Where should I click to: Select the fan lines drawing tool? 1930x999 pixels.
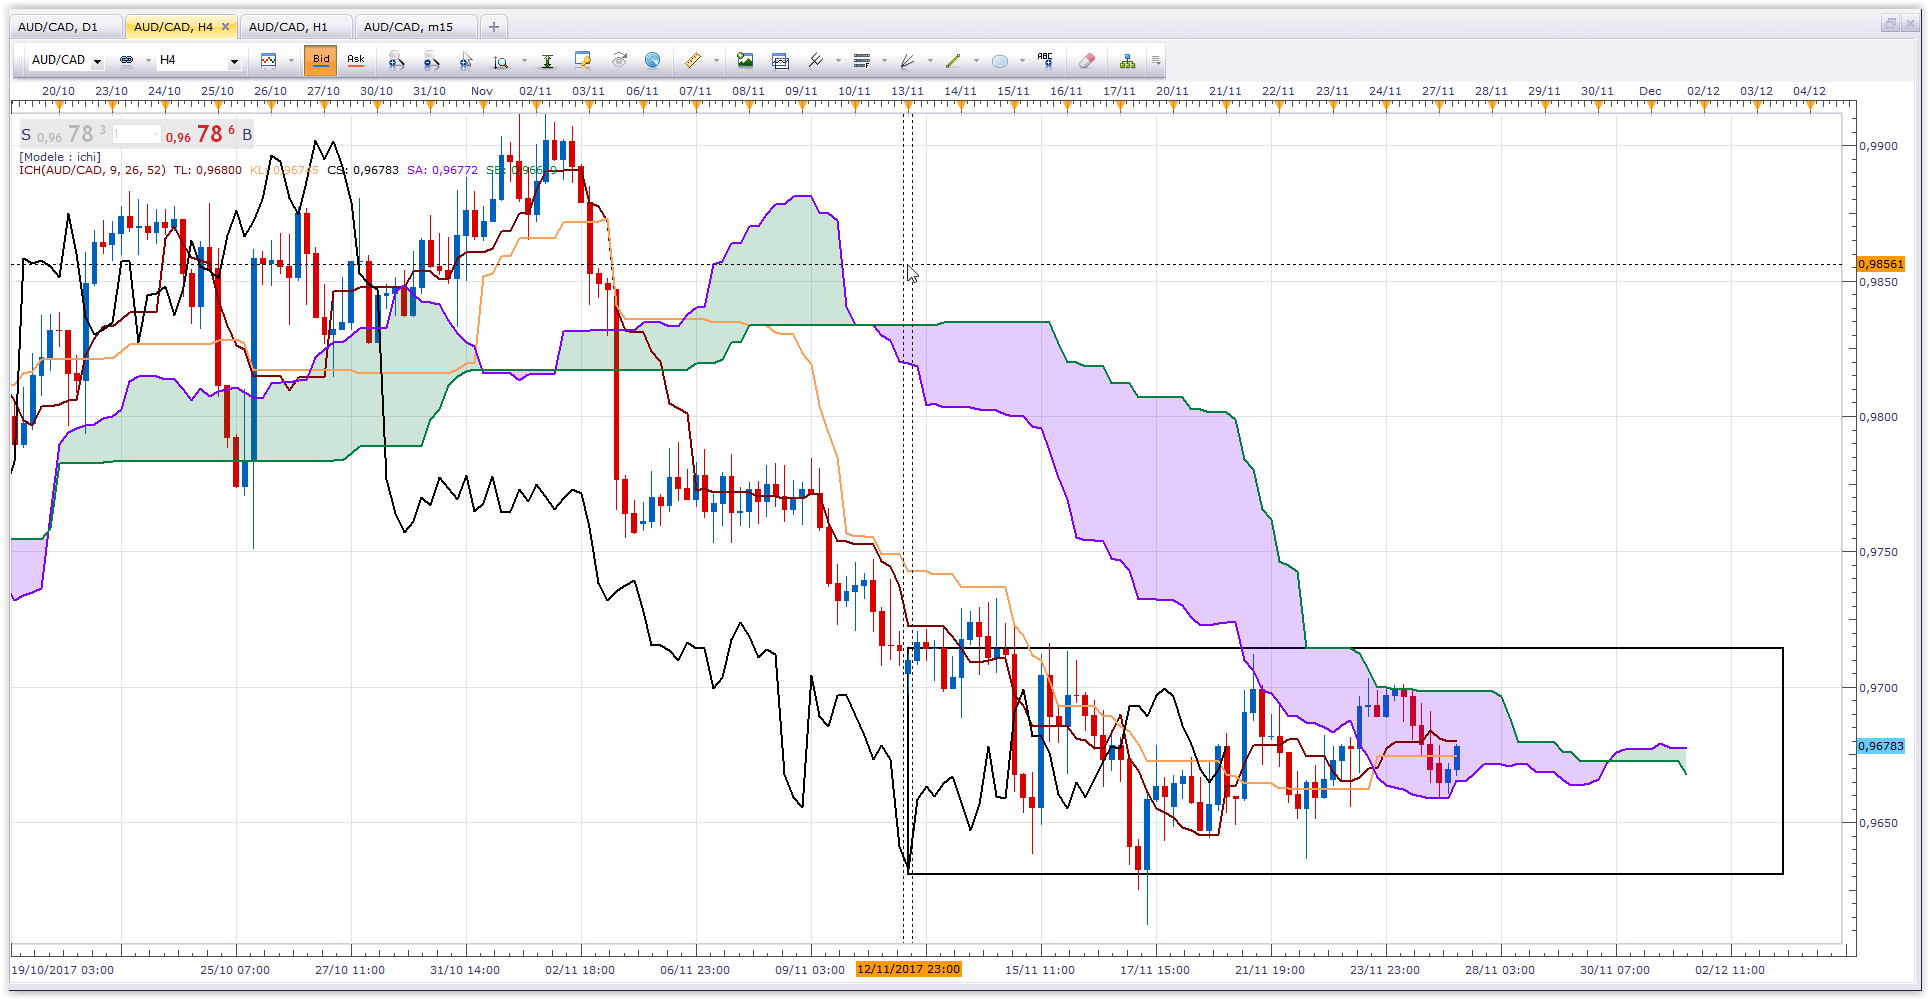(x=908, y=61)
